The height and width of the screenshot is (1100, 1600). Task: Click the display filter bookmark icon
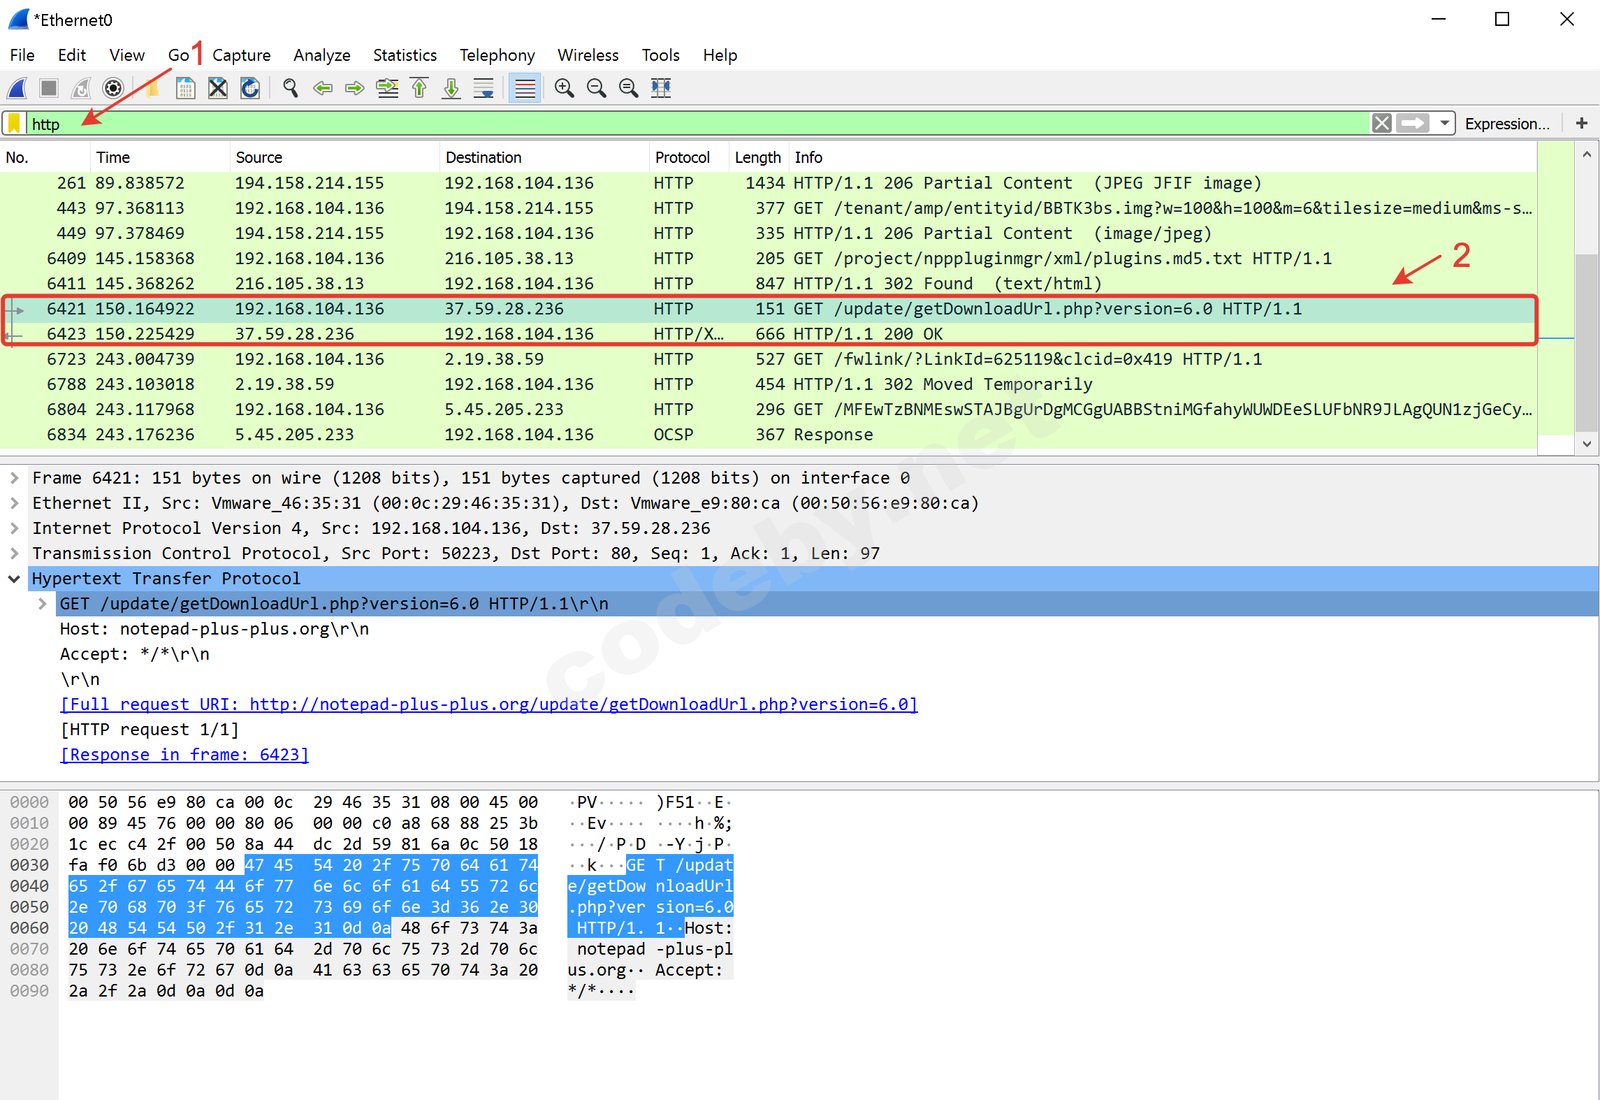[14, 123]
